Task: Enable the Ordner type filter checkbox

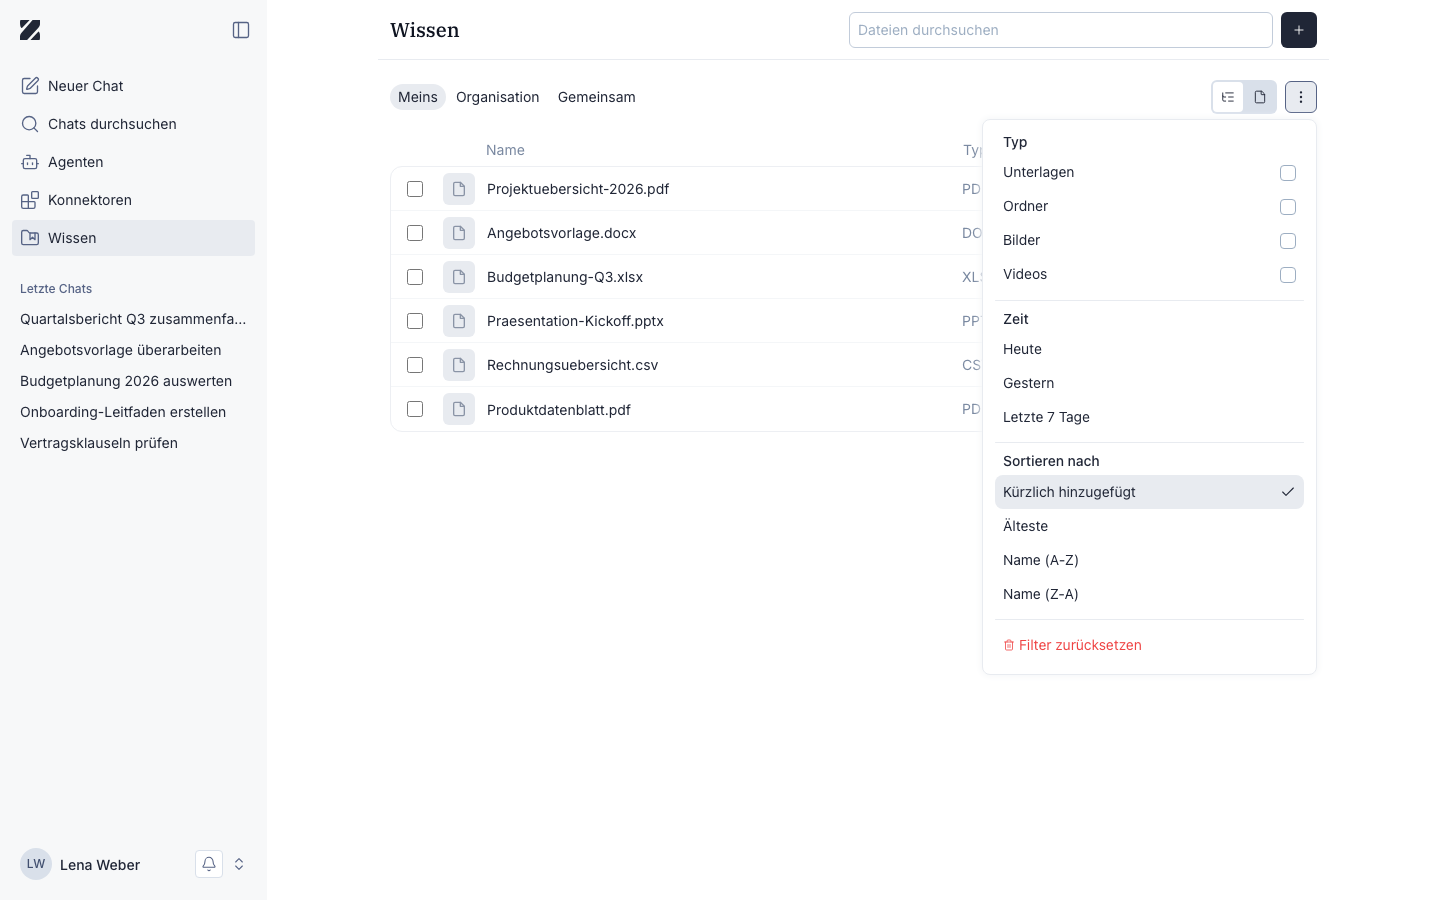Action: [x=1288, y=207]
